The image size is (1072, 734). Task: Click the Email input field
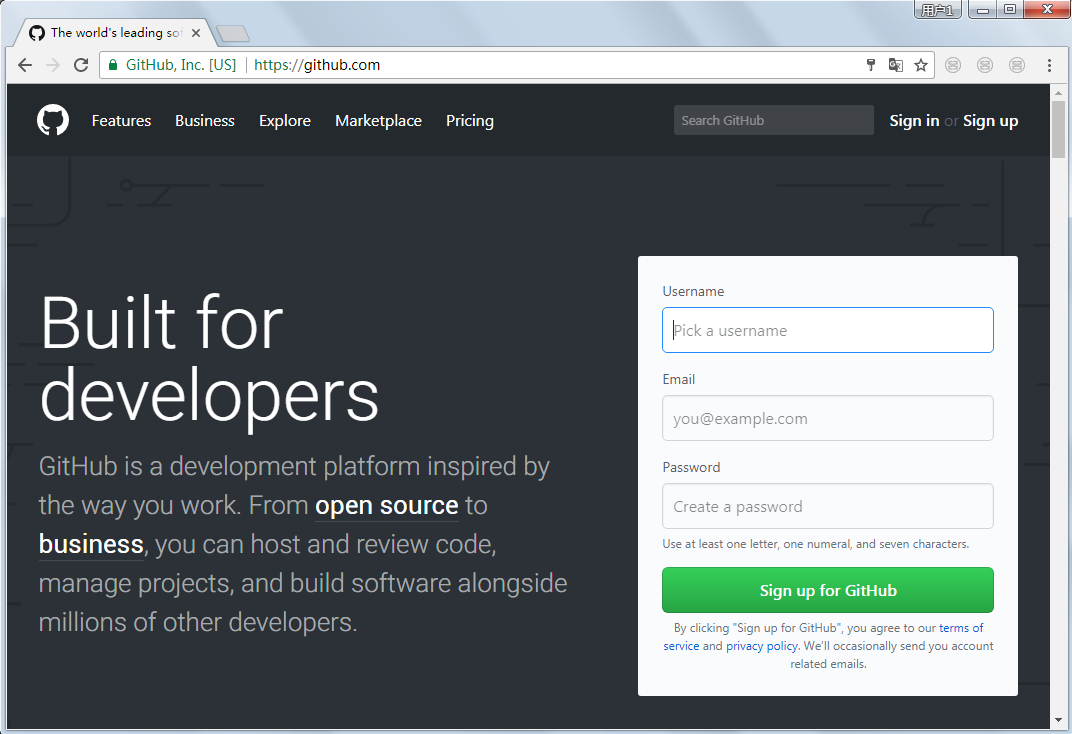click(827, 418)
